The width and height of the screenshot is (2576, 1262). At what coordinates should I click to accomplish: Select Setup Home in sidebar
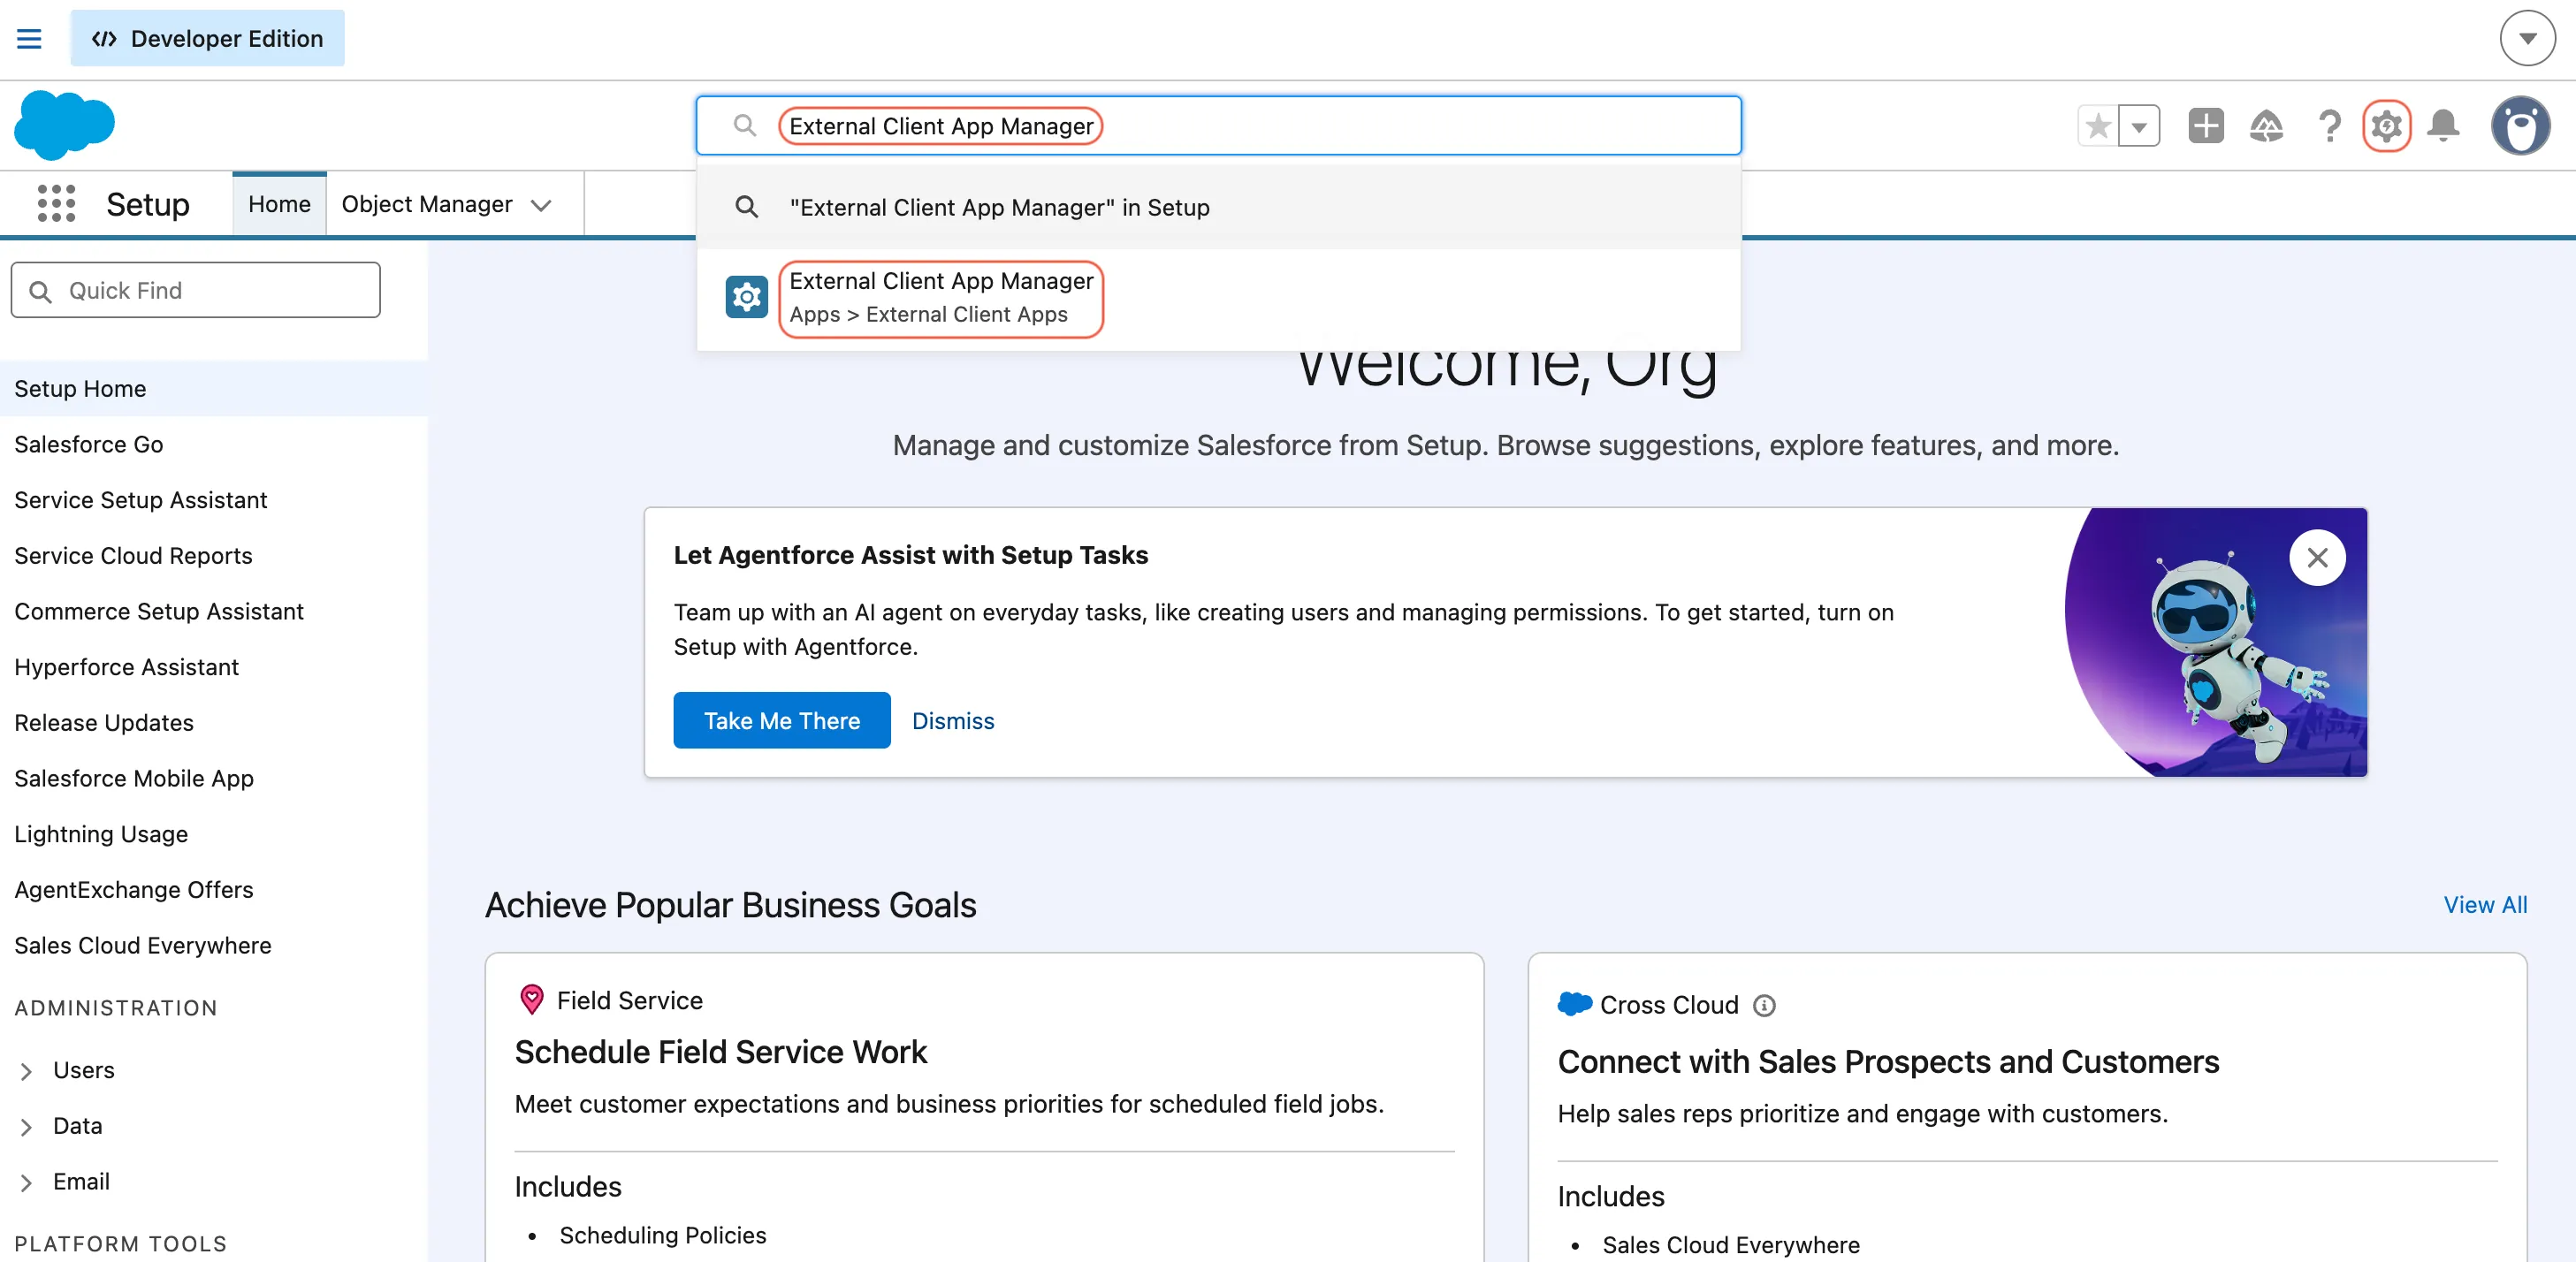pos(213,389)
